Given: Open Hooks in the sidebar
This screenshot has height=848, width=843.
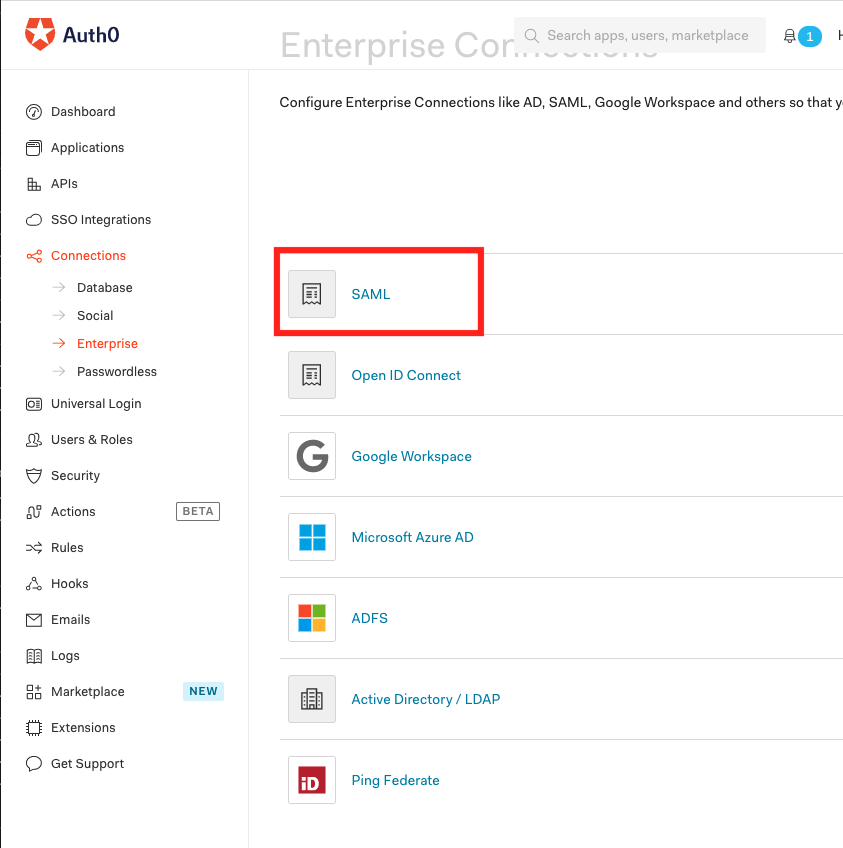Looking at the screenshot, I should (x=70, y=584).
